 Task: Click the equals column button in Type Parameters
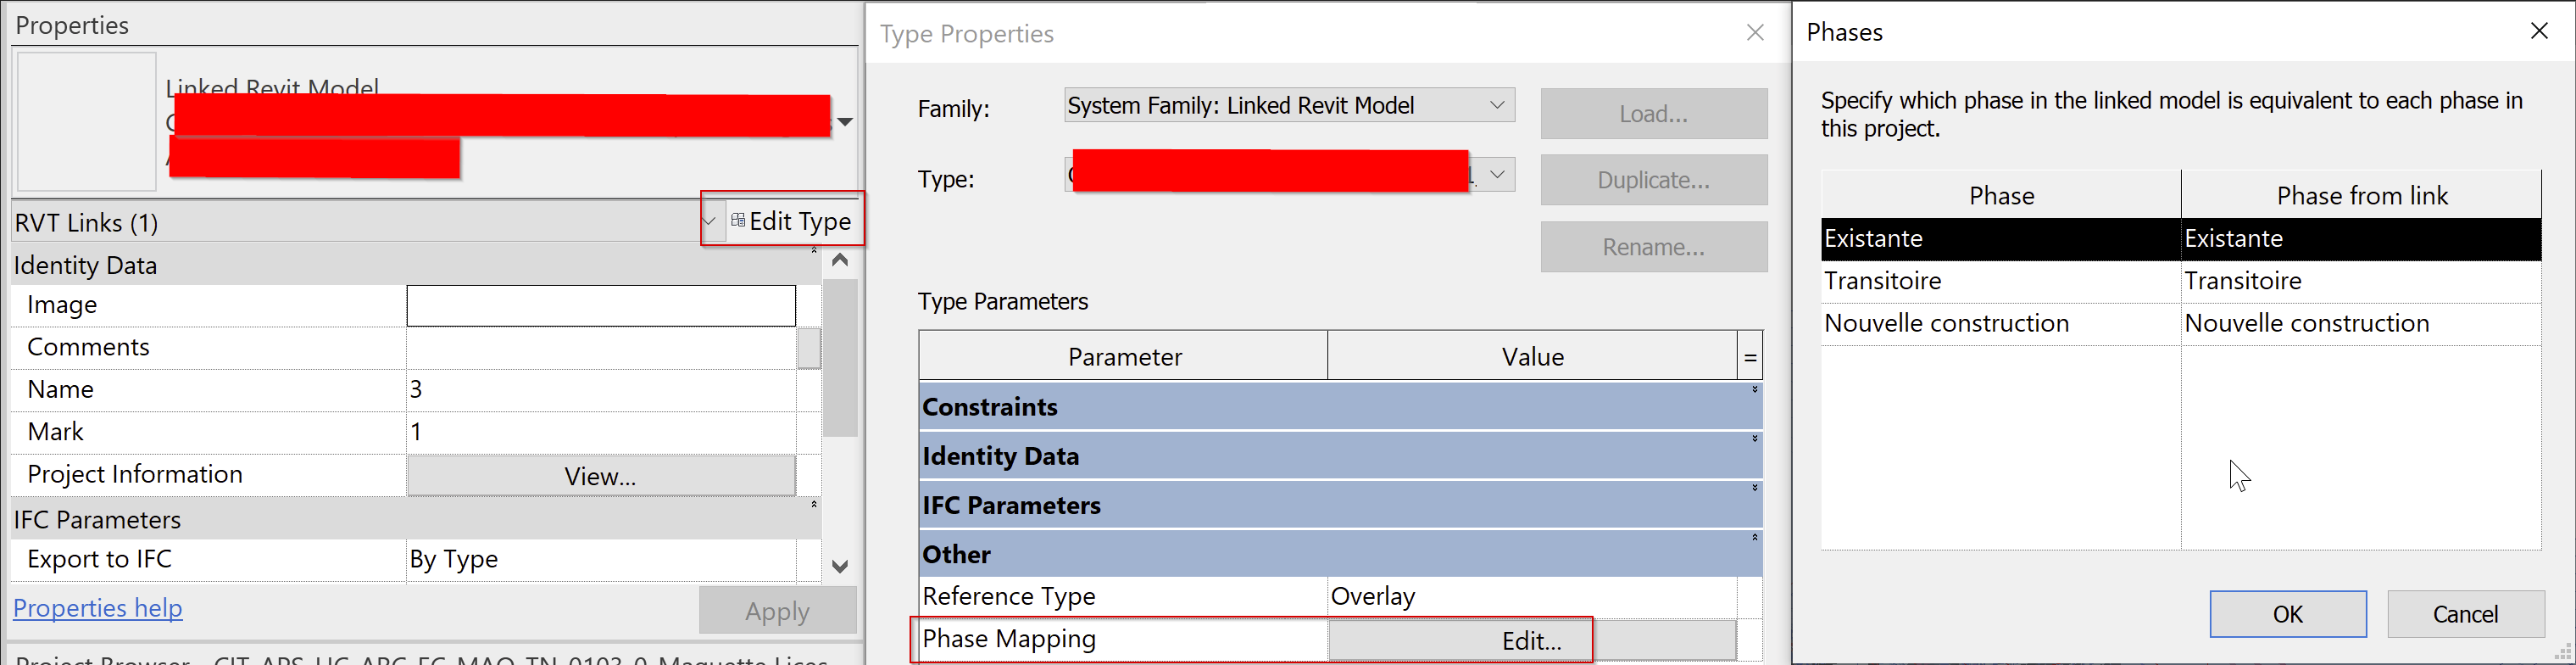click(1749, 357)
